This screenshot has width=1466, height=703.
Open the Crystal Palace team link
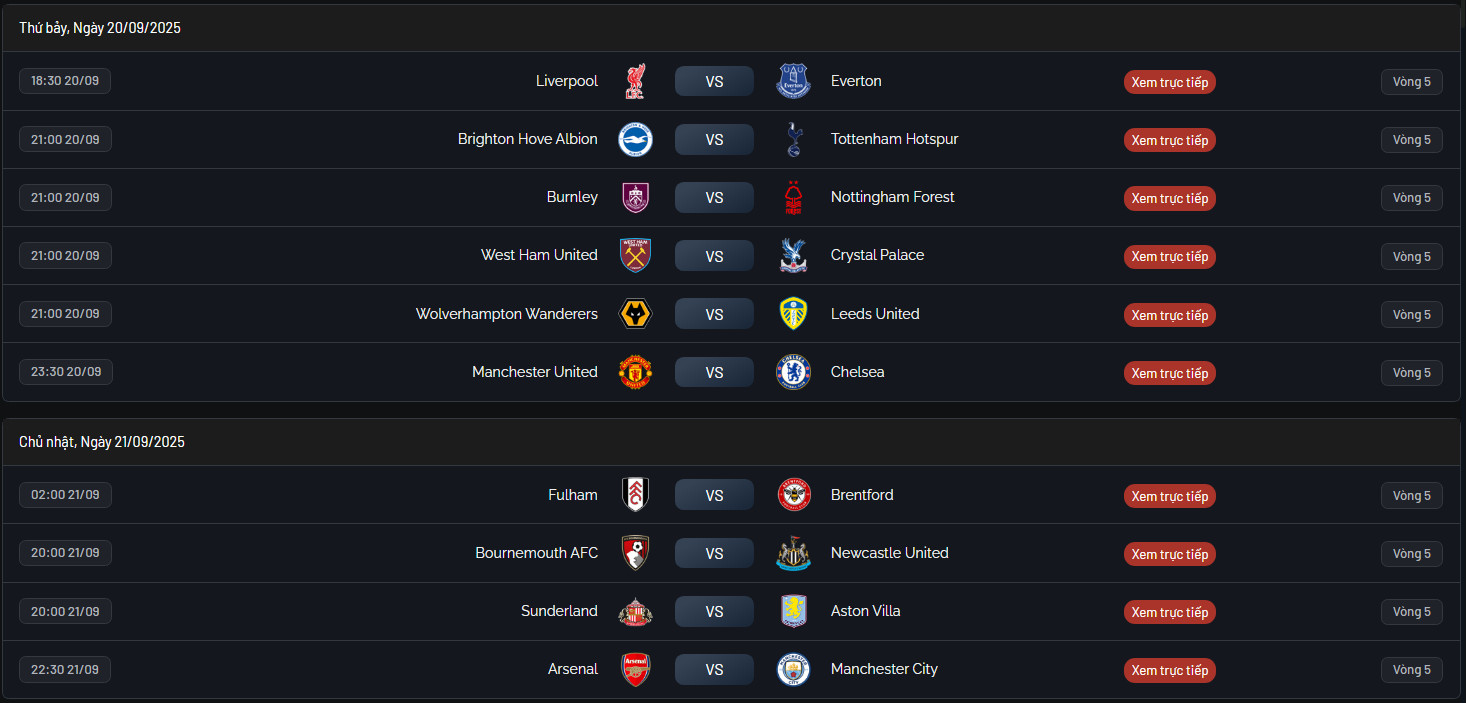click(877, 255)
